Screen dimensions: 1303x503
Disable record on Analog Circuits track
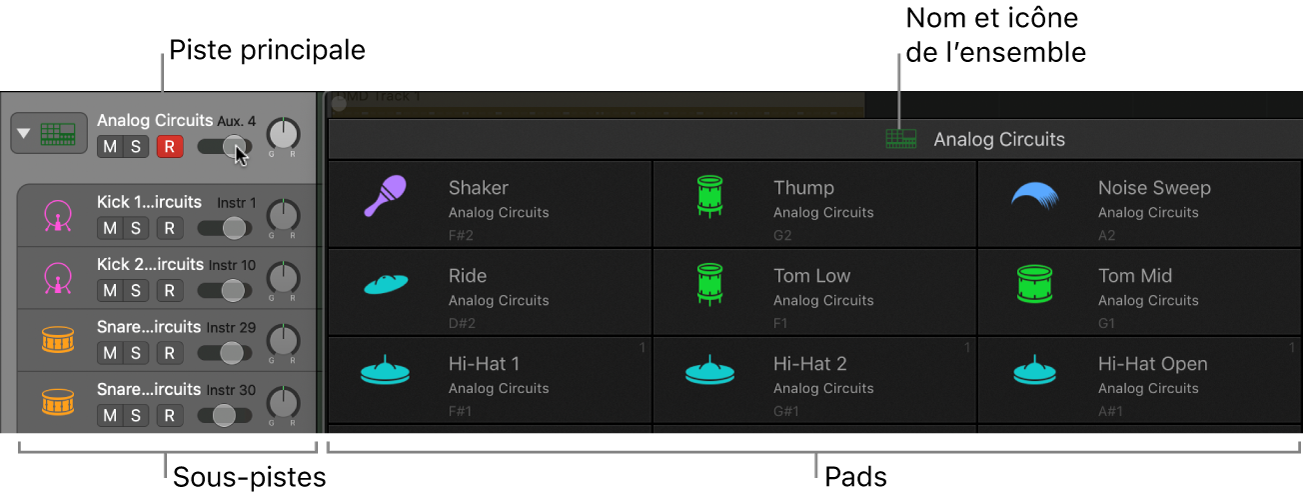coord(169,147)
